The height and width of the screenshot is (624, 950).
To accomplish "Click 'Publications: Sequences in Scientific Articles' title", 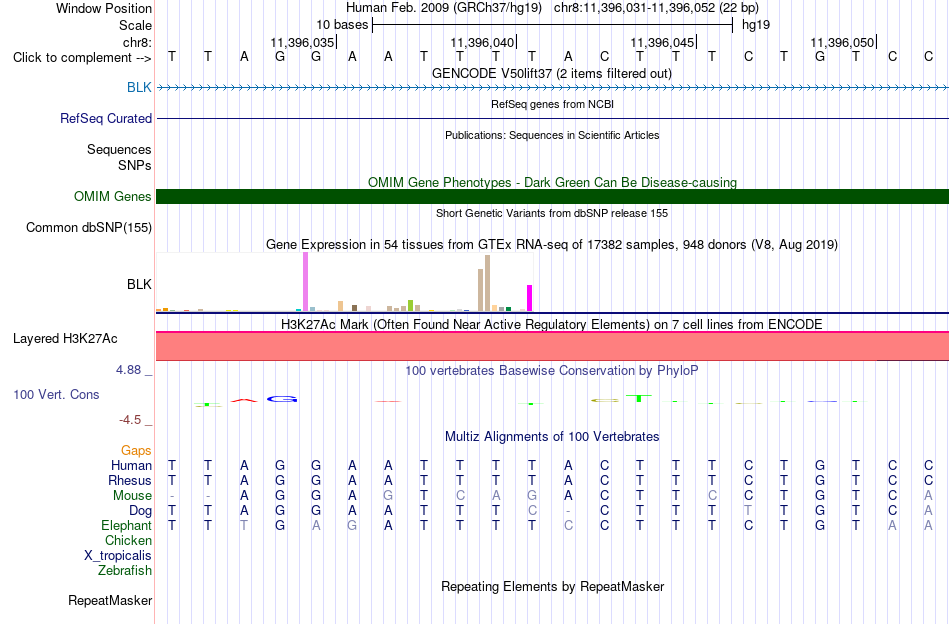I will point(552,135).
